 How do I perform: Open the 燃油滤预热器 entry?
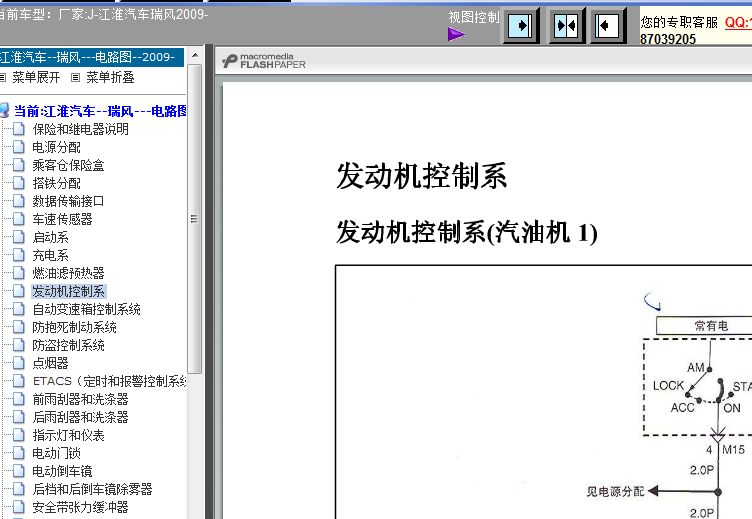click(68, 273)
